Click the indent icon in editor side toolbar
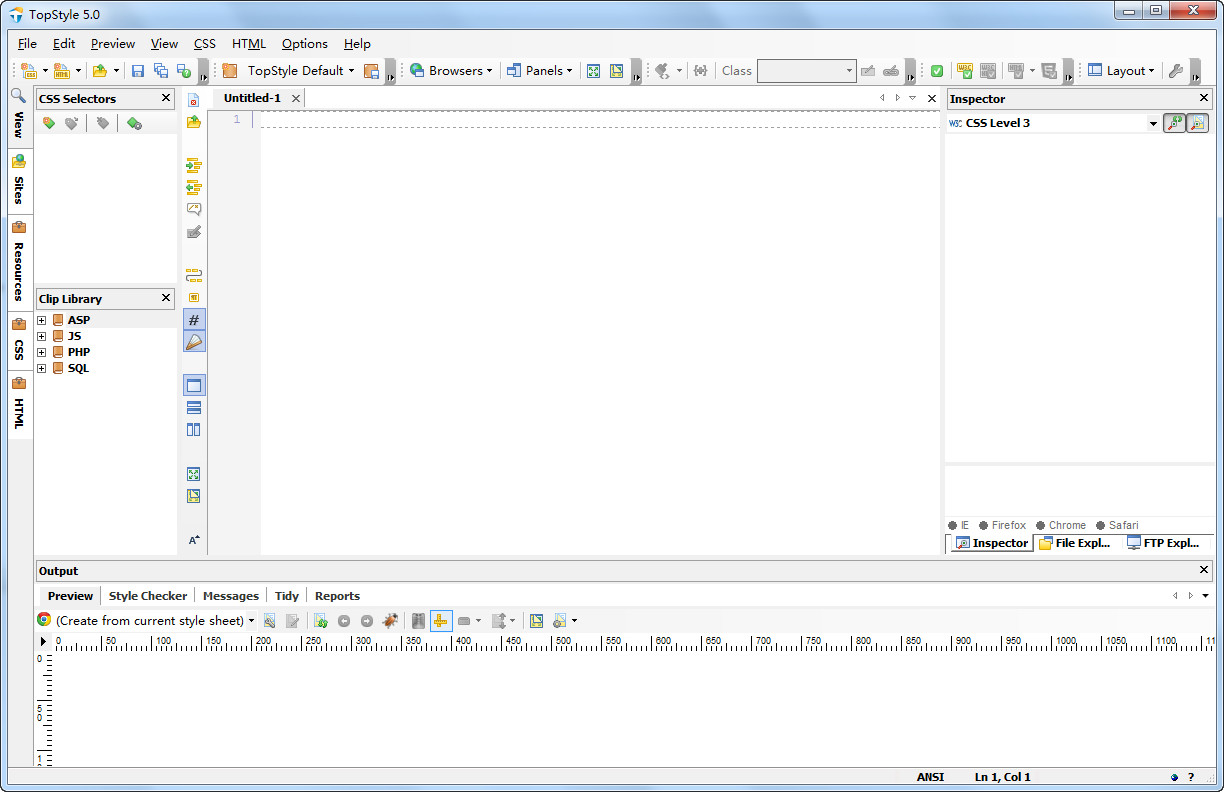This screenshot has width=1224, height=792. 194,165
